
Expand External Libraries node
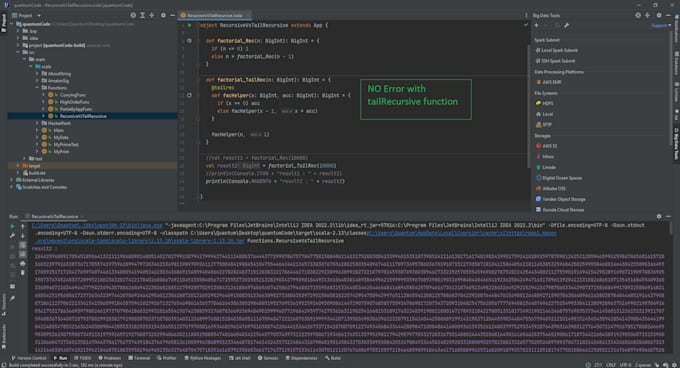12,180
